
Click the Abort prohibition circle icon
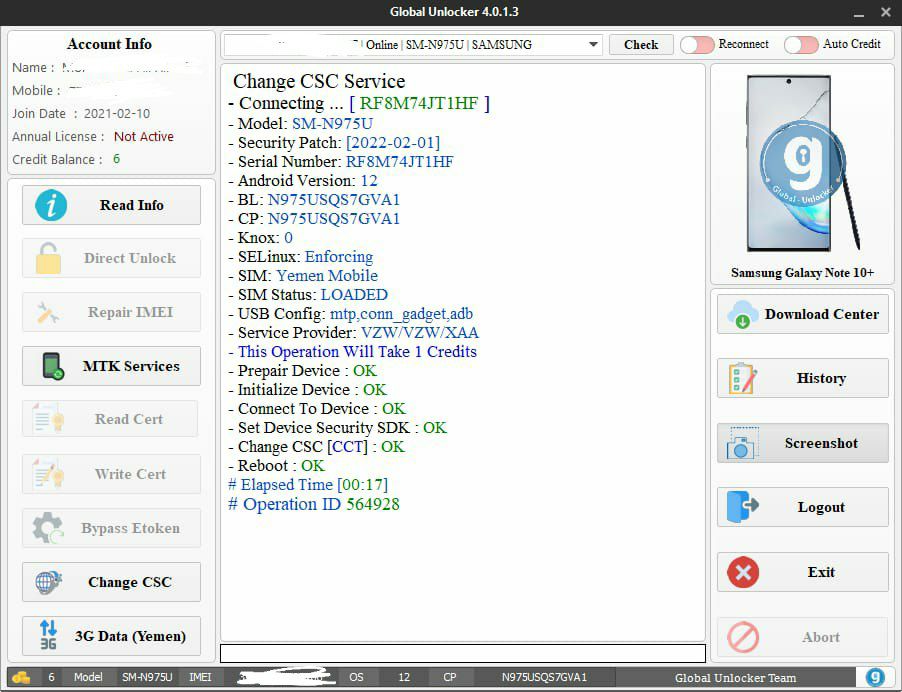pyautogui.click(x=743, y=637)
